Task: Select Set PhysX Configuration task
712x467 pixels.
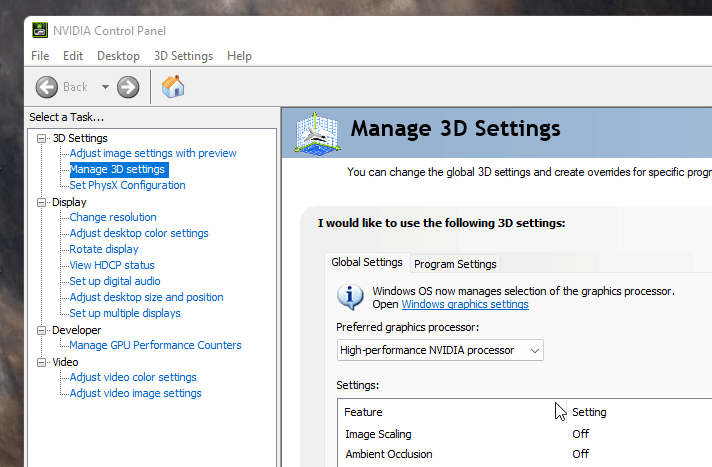Action: tap(127, 185)
